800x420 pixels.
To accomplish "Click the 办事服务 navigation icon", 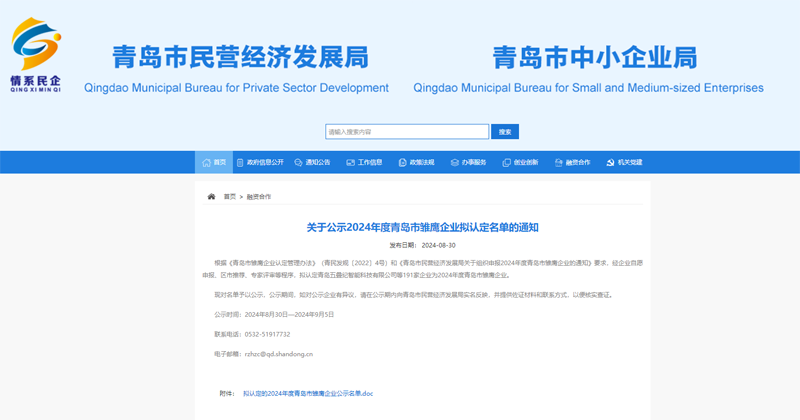I will 454,162.
